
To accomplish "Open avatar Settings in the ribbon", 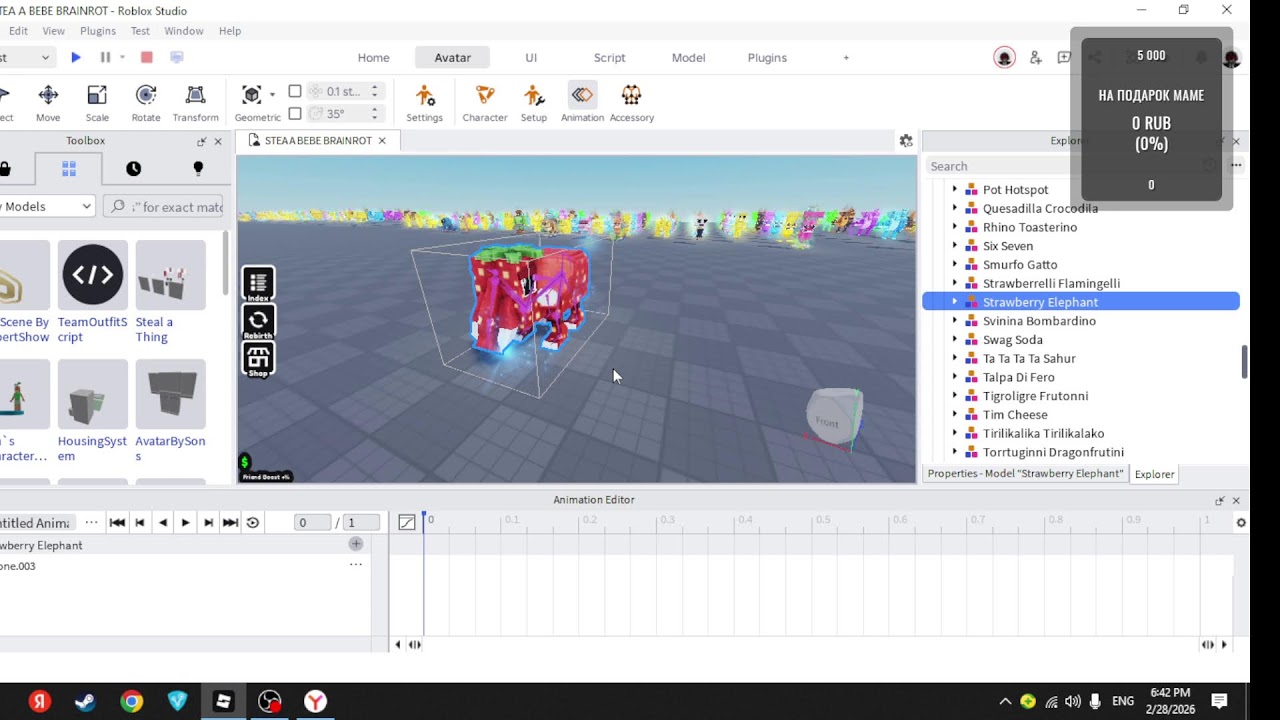I will pos(424,103).
